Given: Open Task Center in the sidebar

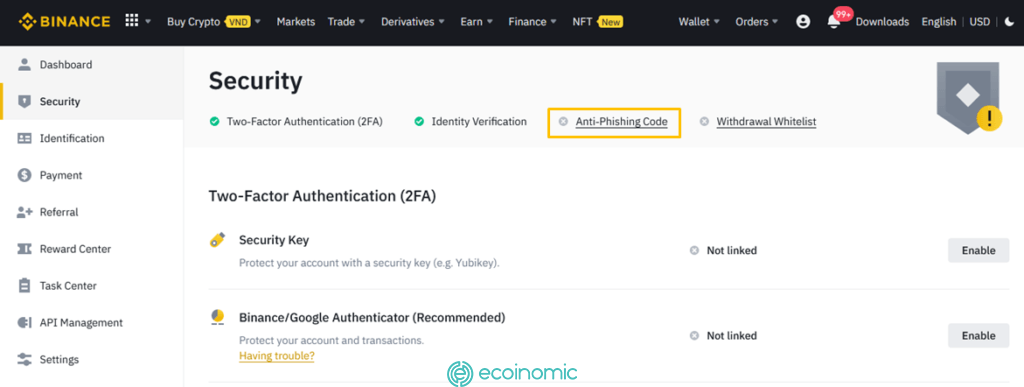Looking at the screenshot, I should (91, 285).
